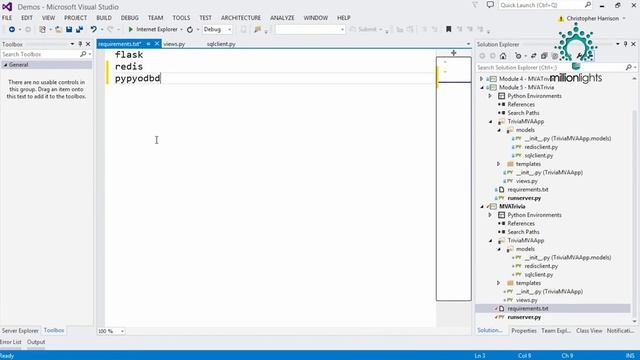
Task: Close the Toolbox panel
Action: coord(88,44)
